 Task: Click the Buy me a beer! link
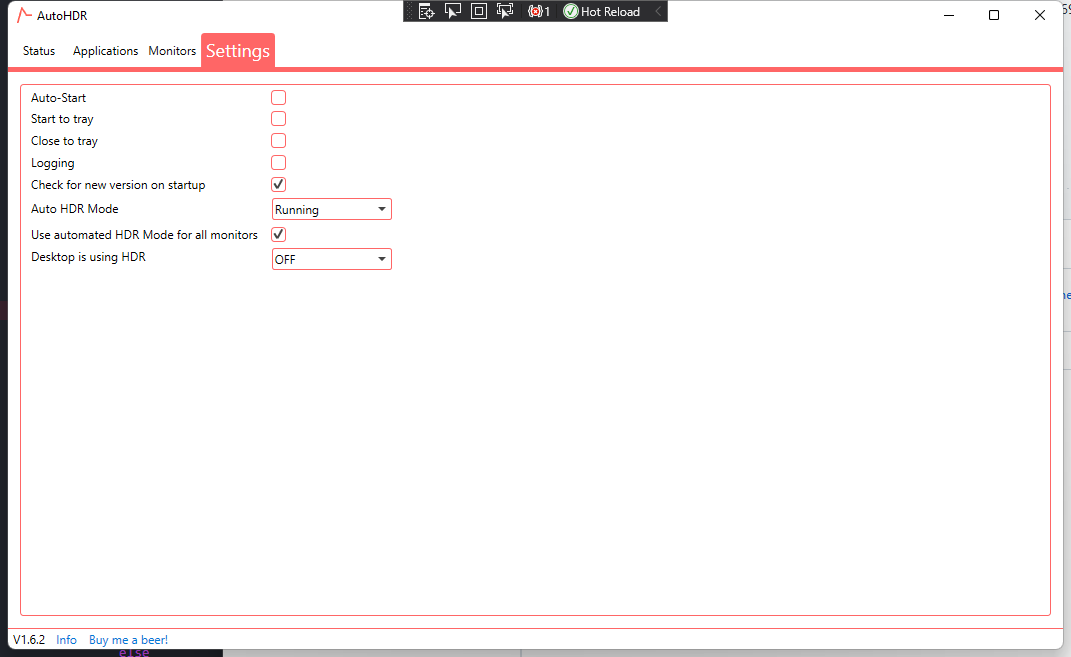click(128, 640)
